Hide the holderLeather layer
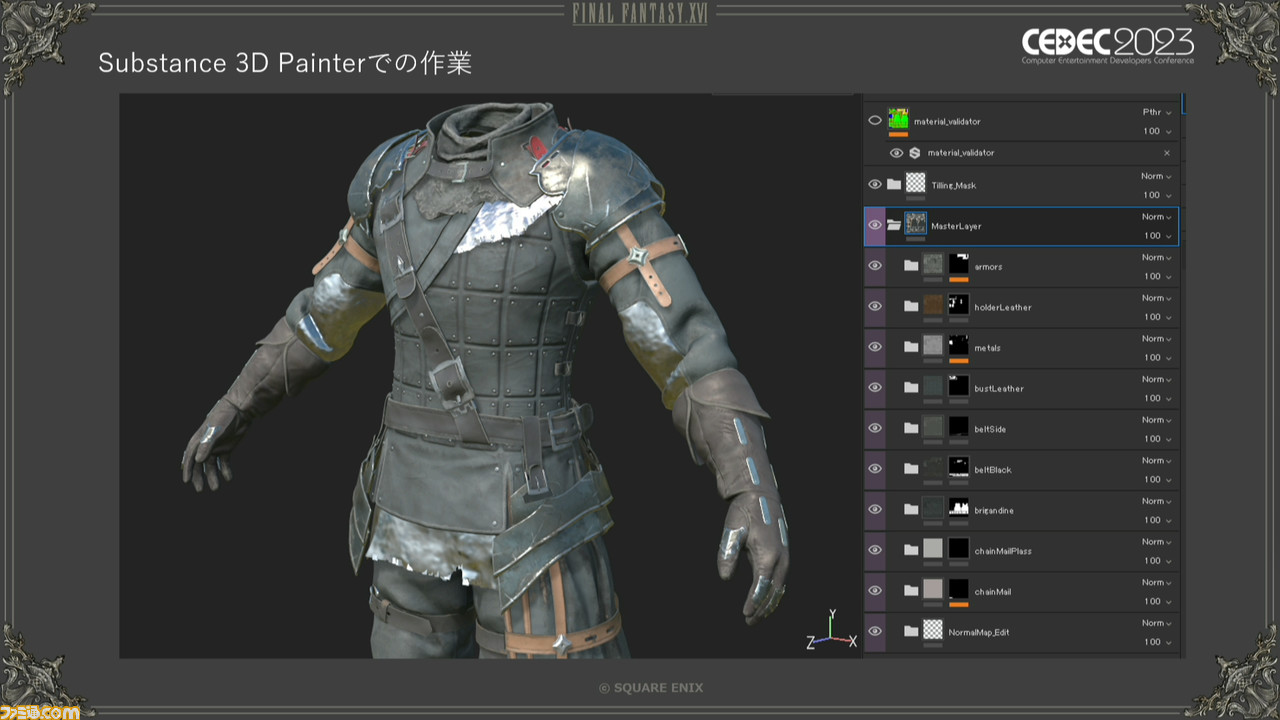The image size is (1280, 720). point(875,306)
